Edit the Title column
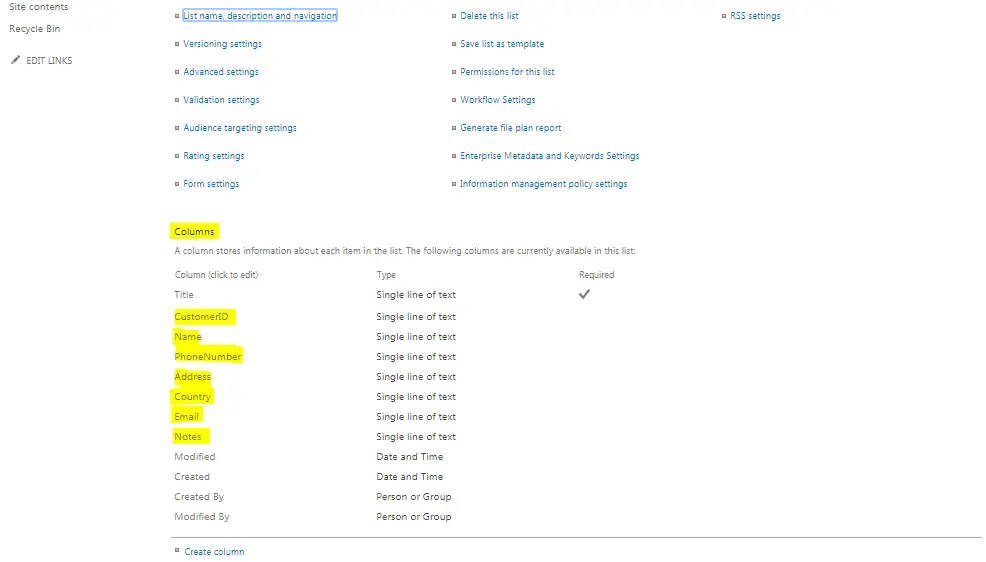Screen dimensions: 986x562 point(184,295)
